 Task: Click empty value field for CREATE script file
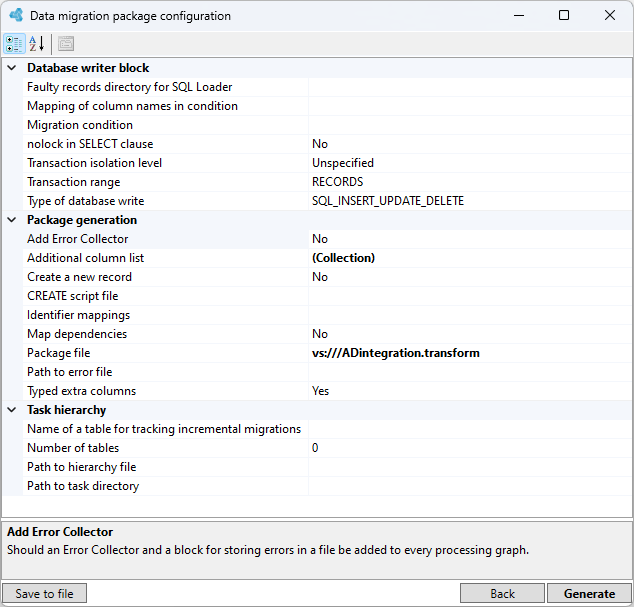[x=470, y=296]
